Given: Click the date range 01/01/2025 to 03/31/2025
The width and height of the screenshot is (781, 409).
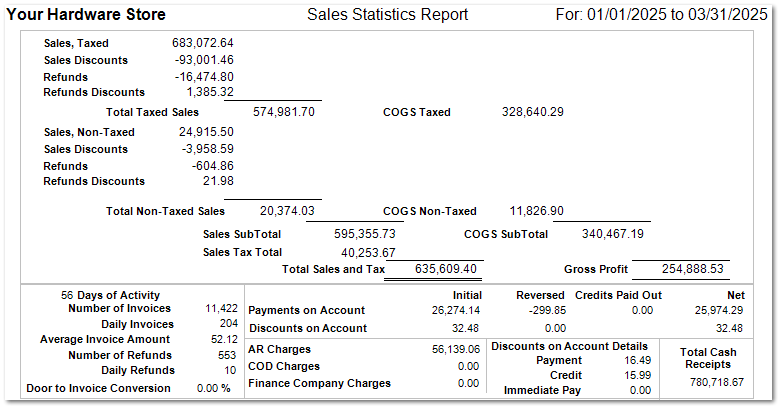Looking at the screenshot, I should (x=677, y=14).
